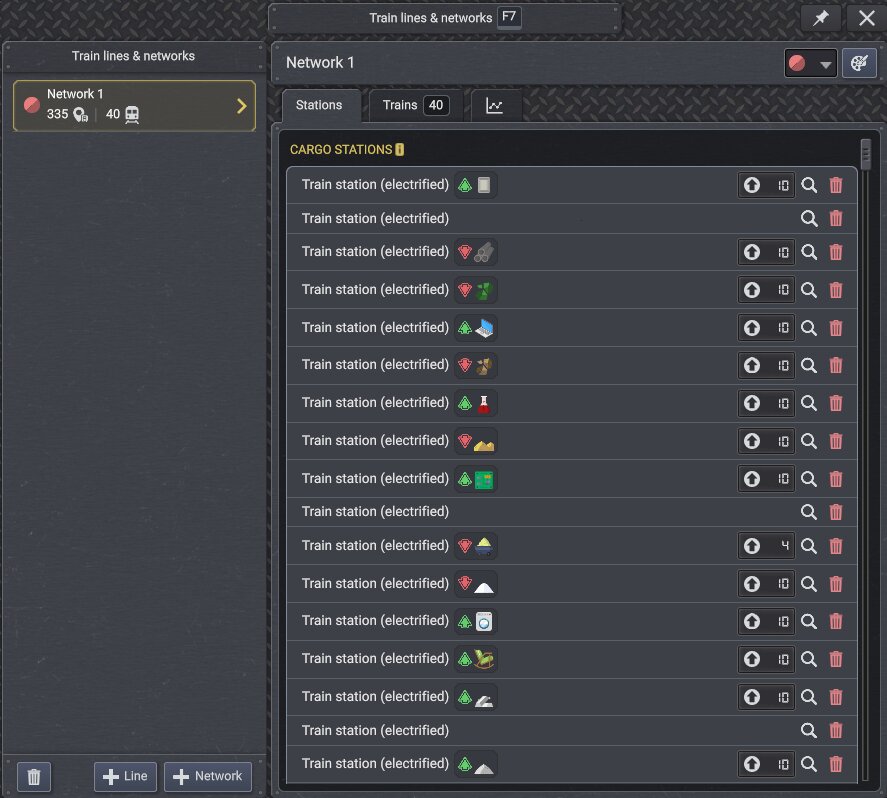This screenshot has width=887, height=798.
Task: Delete the station carrying laptop cargo
Action: coord(836,328)
